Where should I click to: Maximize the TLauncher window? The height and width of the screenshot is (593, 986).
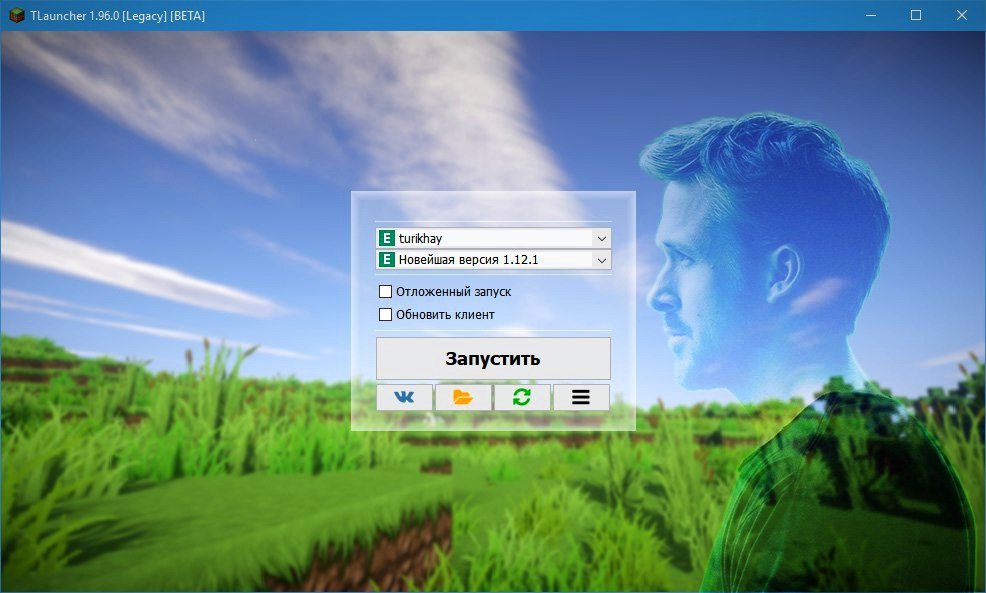pyautogui.click(x=916, y=15)
